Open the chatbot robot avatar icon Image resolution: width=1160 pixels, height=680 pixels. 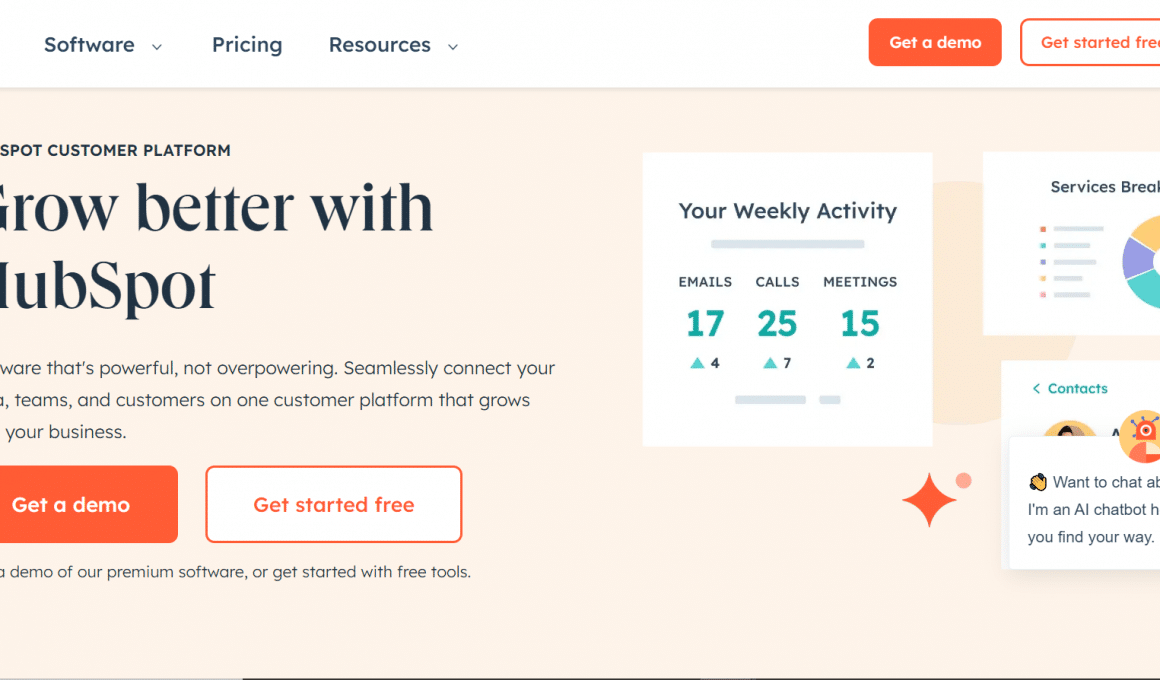tap(1140, 434)
